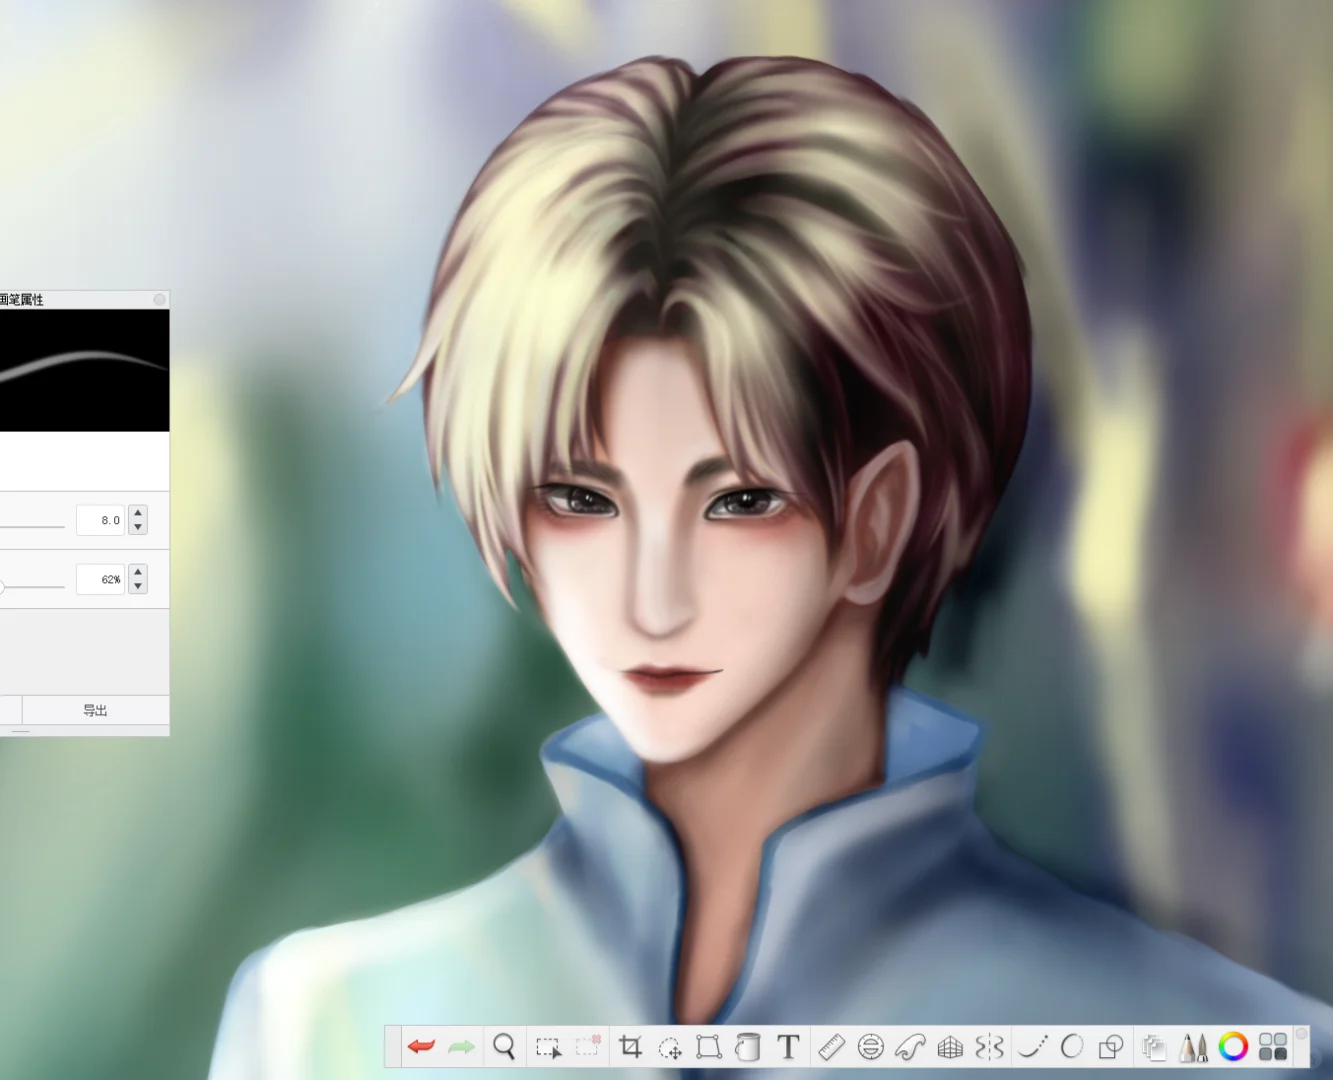Viewport: 1333px width, 1080px height.
Task: Click the brush stroke preview
Action: (x=84, y=370)
